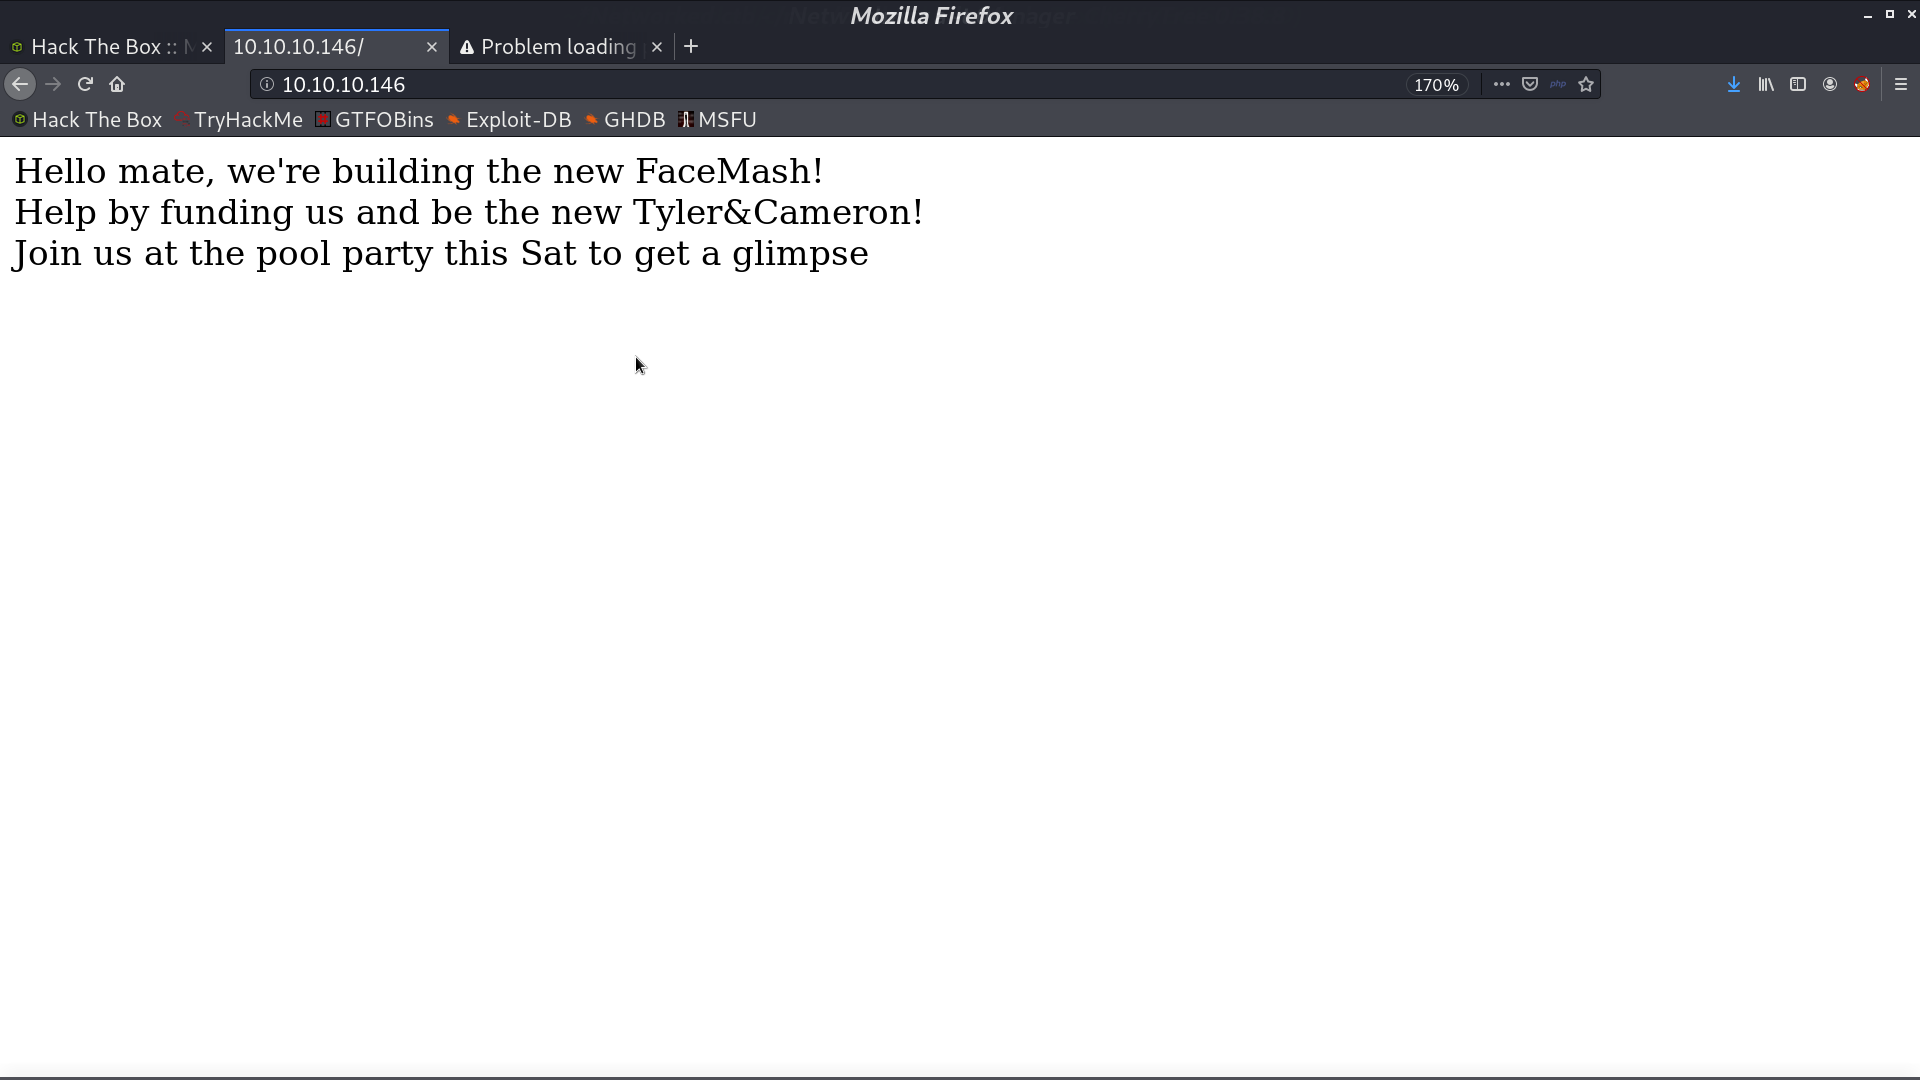1920x1080 pixels.
Task: Reload the current page
Action: (x=85, y=85)
